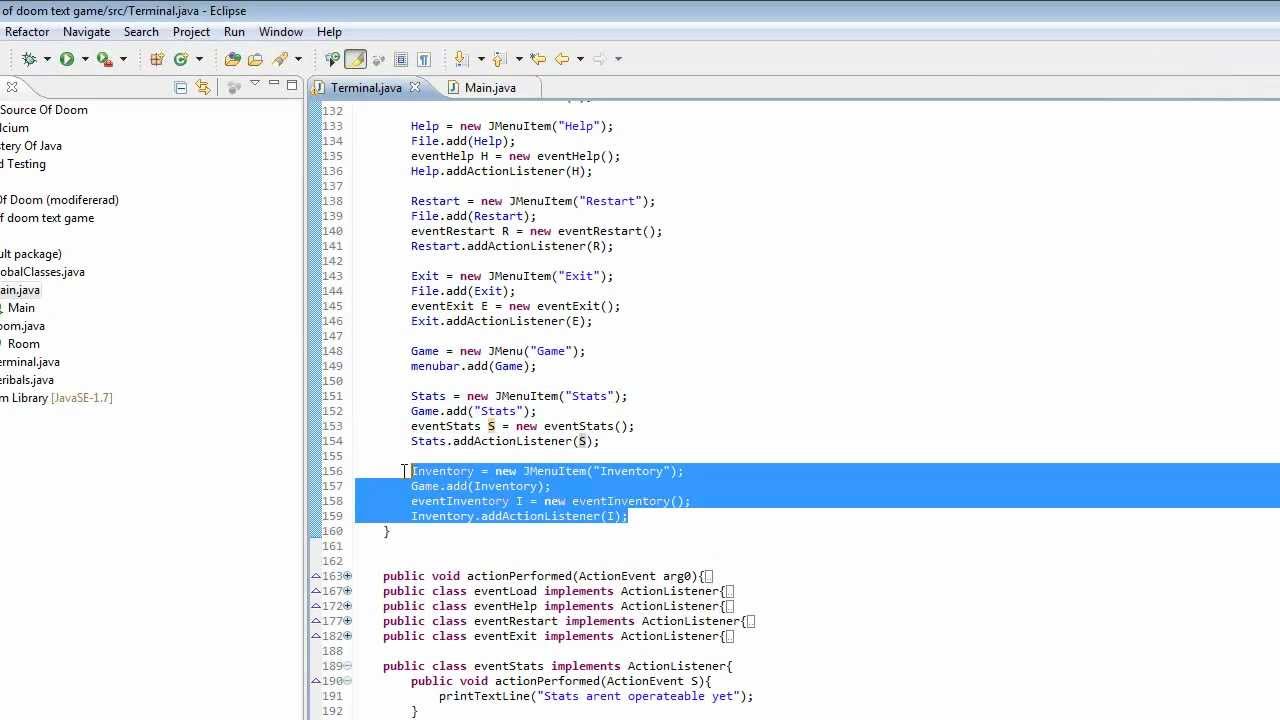Screen dimensions: 1280x720
Task: Click the code line menubar.add(Game);
Action: [473, 366]
